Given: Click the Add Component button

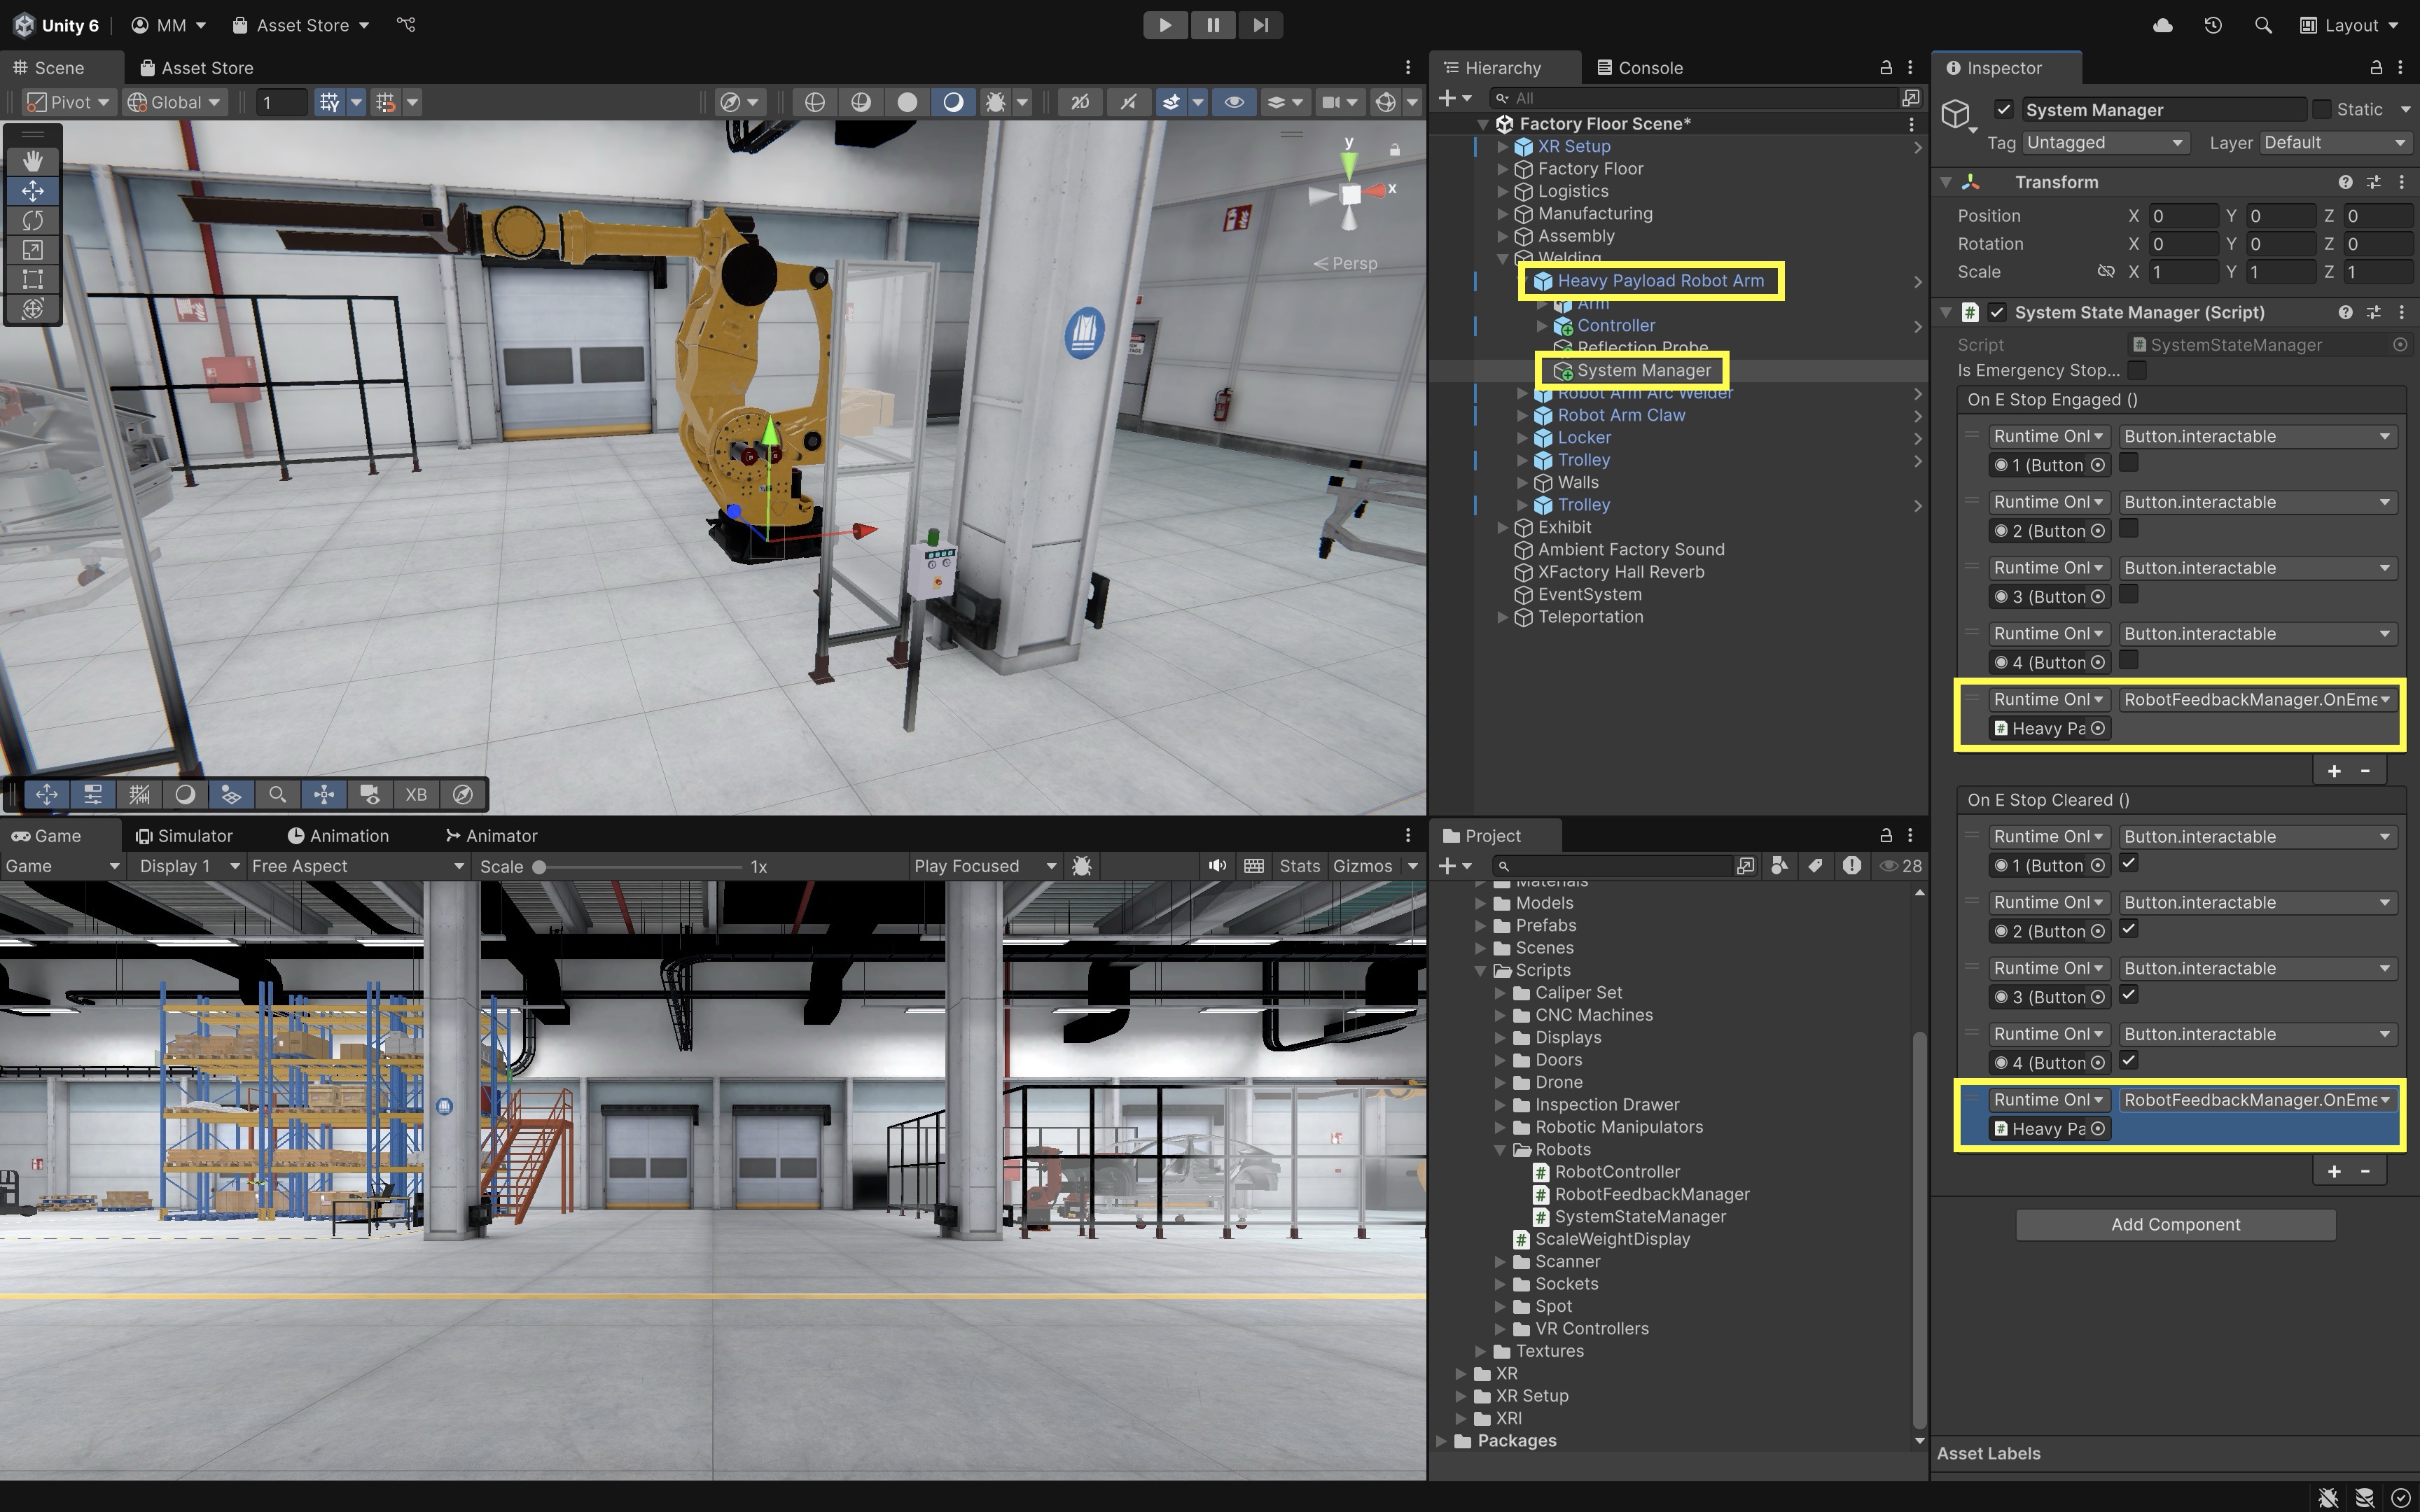Looking at the screenshot, I should 2174,1224.
